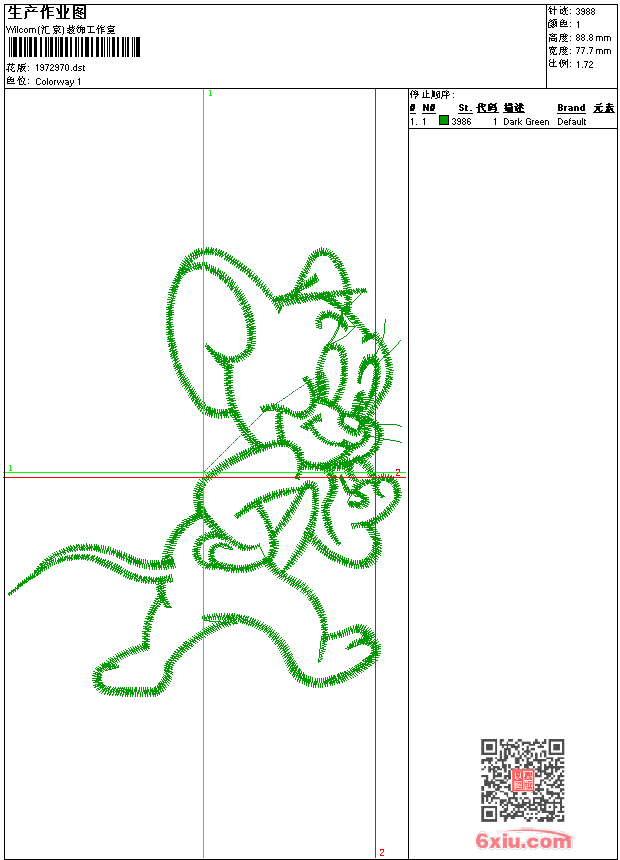The height and width of the screenshot is (860, 620).
Task: Click the 'Dark Green' description text
Action: (526, 122)
